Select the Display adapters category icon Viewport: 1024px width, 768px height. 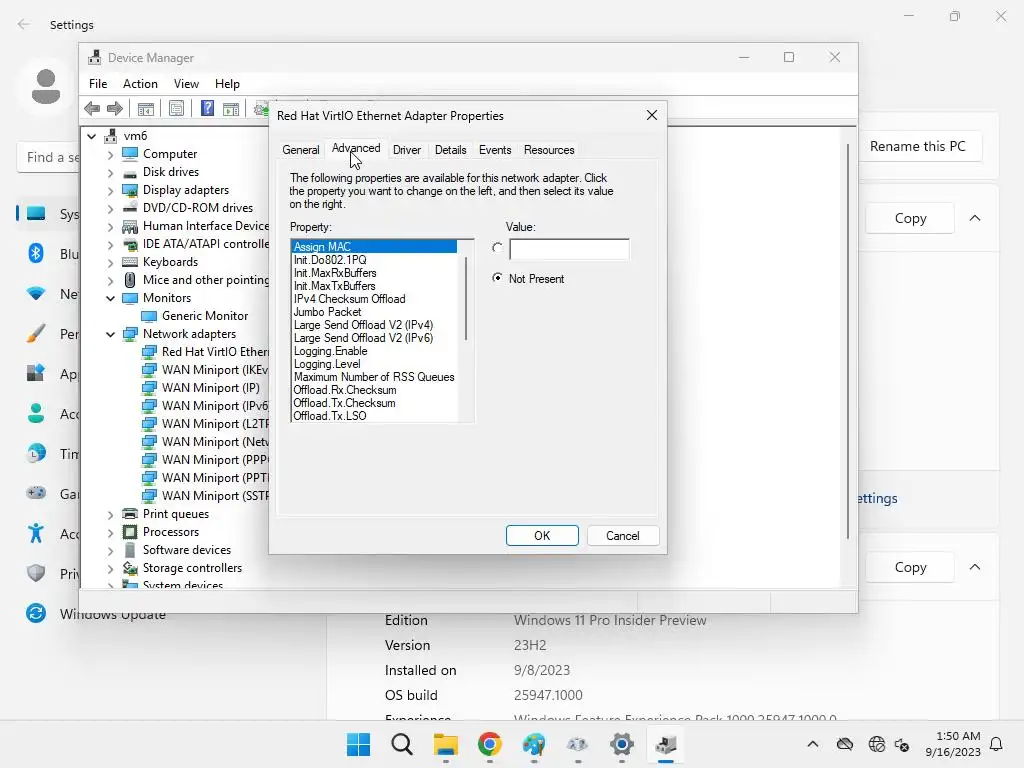(x=130, y=190)
